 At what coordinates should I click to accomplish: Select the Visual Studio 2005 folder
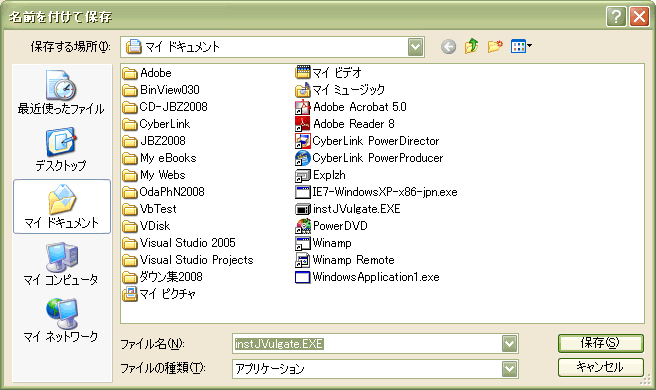click(x=179, y=243)
